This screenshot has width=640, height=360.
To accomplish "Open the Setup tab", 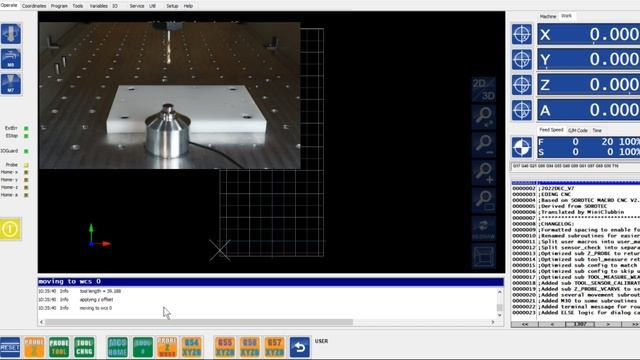I will tap(172, 6).
